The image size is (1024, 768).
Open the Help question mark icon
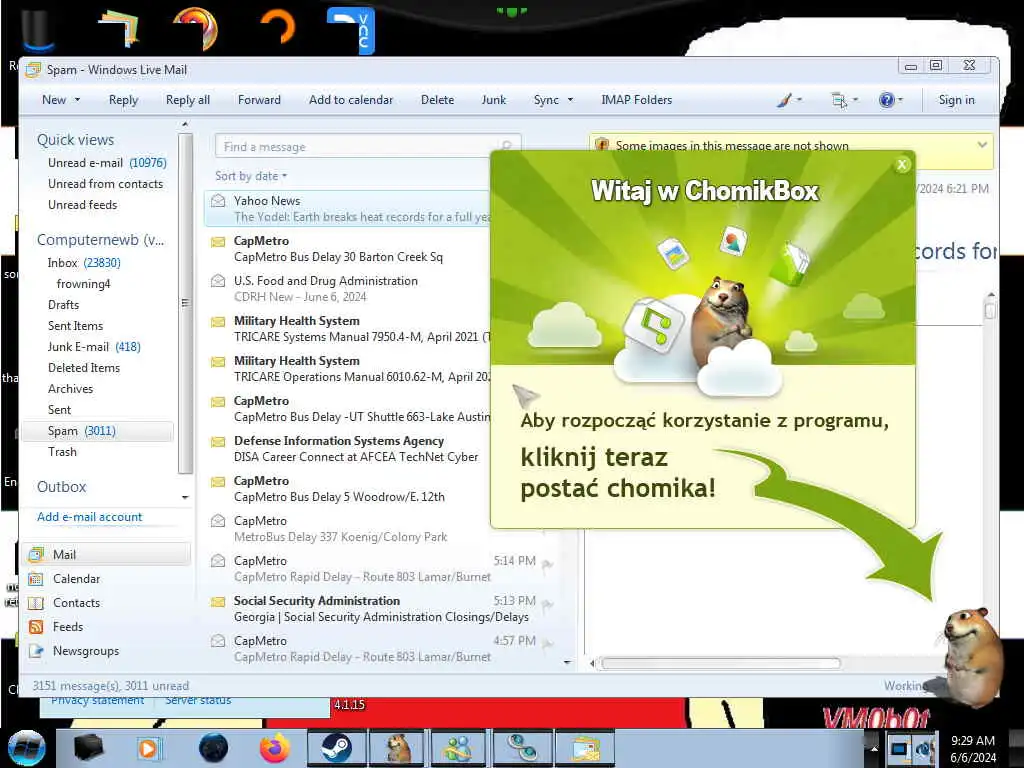click(886, 100)
